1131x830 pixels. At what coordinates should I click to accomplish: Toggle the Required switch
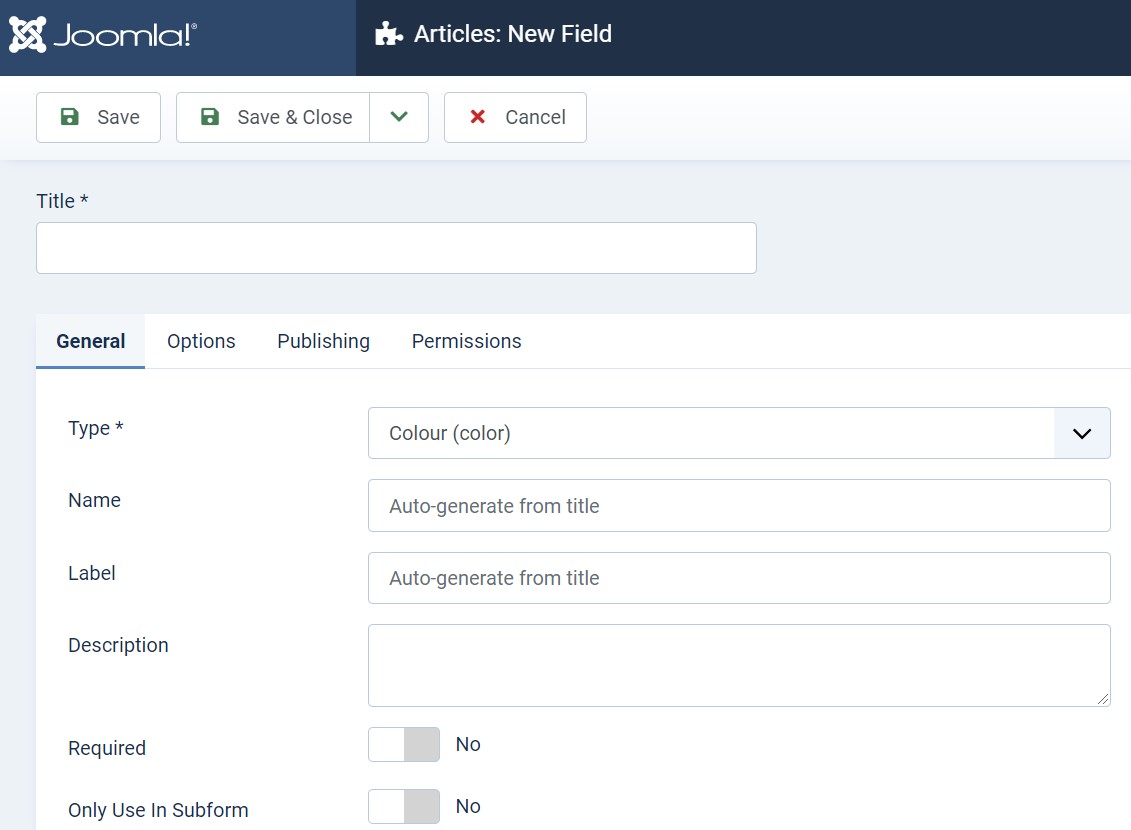[404, 744]
